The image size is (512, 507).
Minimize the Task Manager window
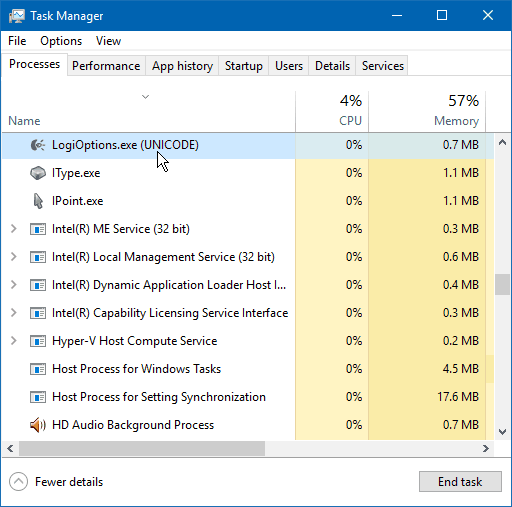[397, 15]
